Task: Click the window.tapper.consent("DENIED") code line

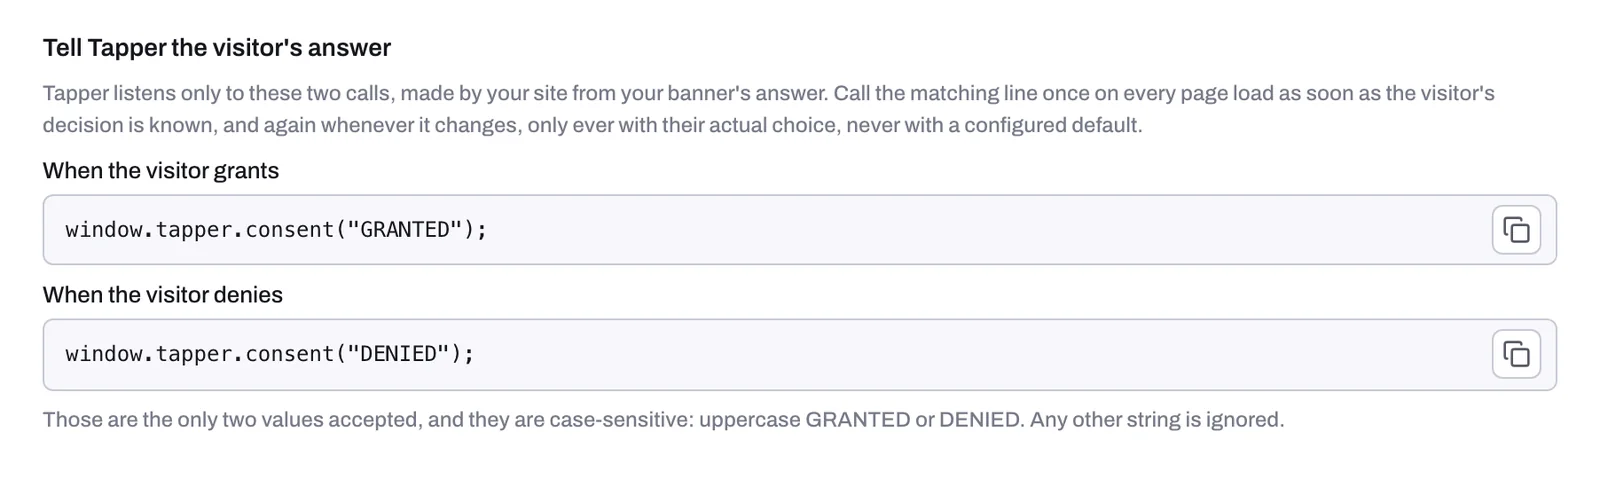Action: pyautogui.click(x=270, y=354)
